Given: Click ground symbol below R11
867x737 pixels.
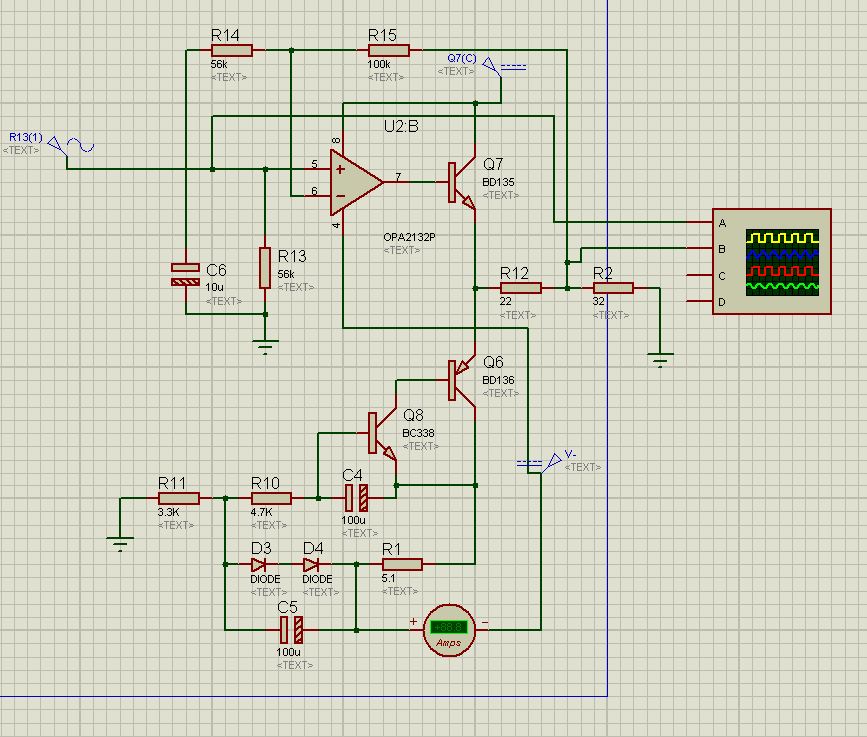Looking at the screenshot, I should [120, 544].
